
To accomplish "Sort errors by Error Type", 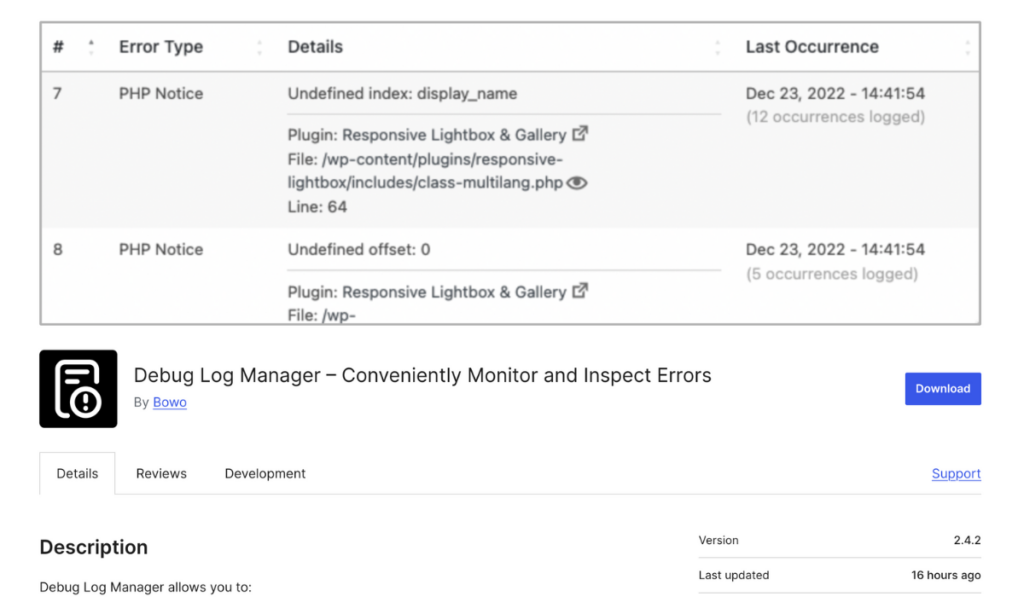I will (258, 46).
